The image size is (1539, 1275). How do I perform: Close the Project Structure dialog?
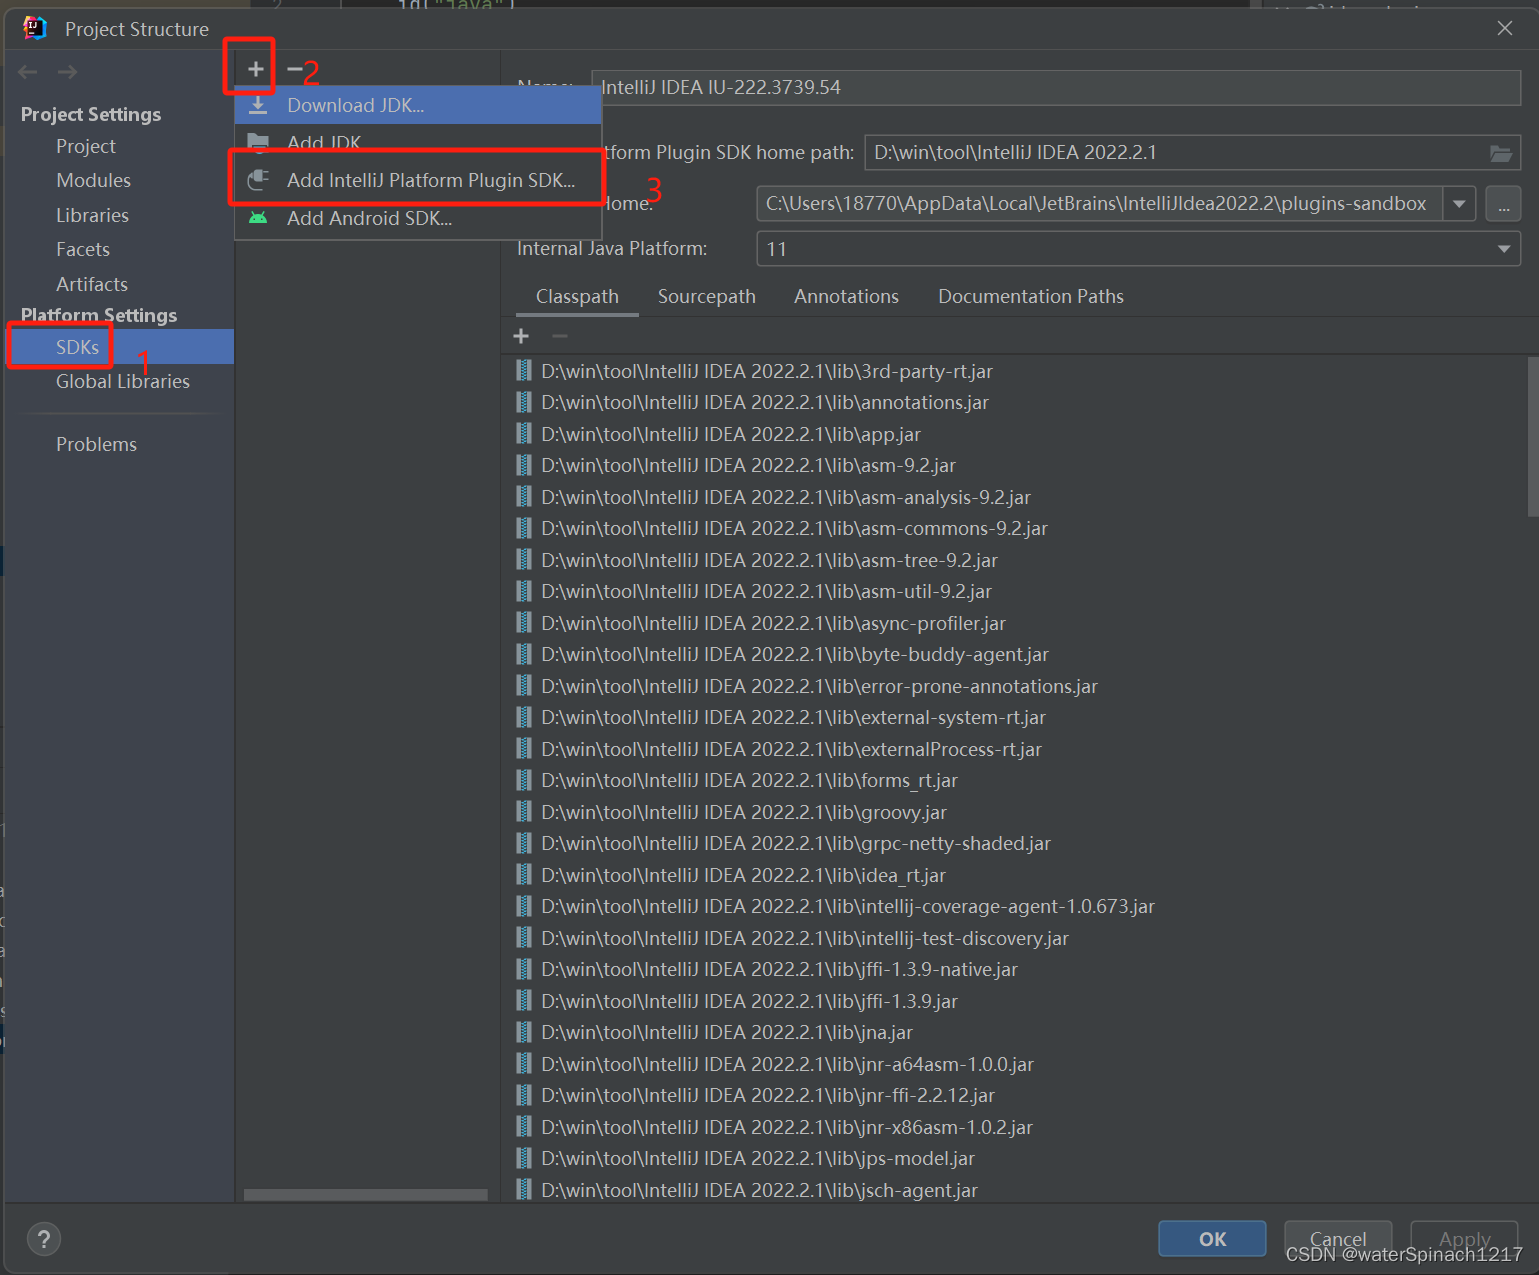[1504, 28]
